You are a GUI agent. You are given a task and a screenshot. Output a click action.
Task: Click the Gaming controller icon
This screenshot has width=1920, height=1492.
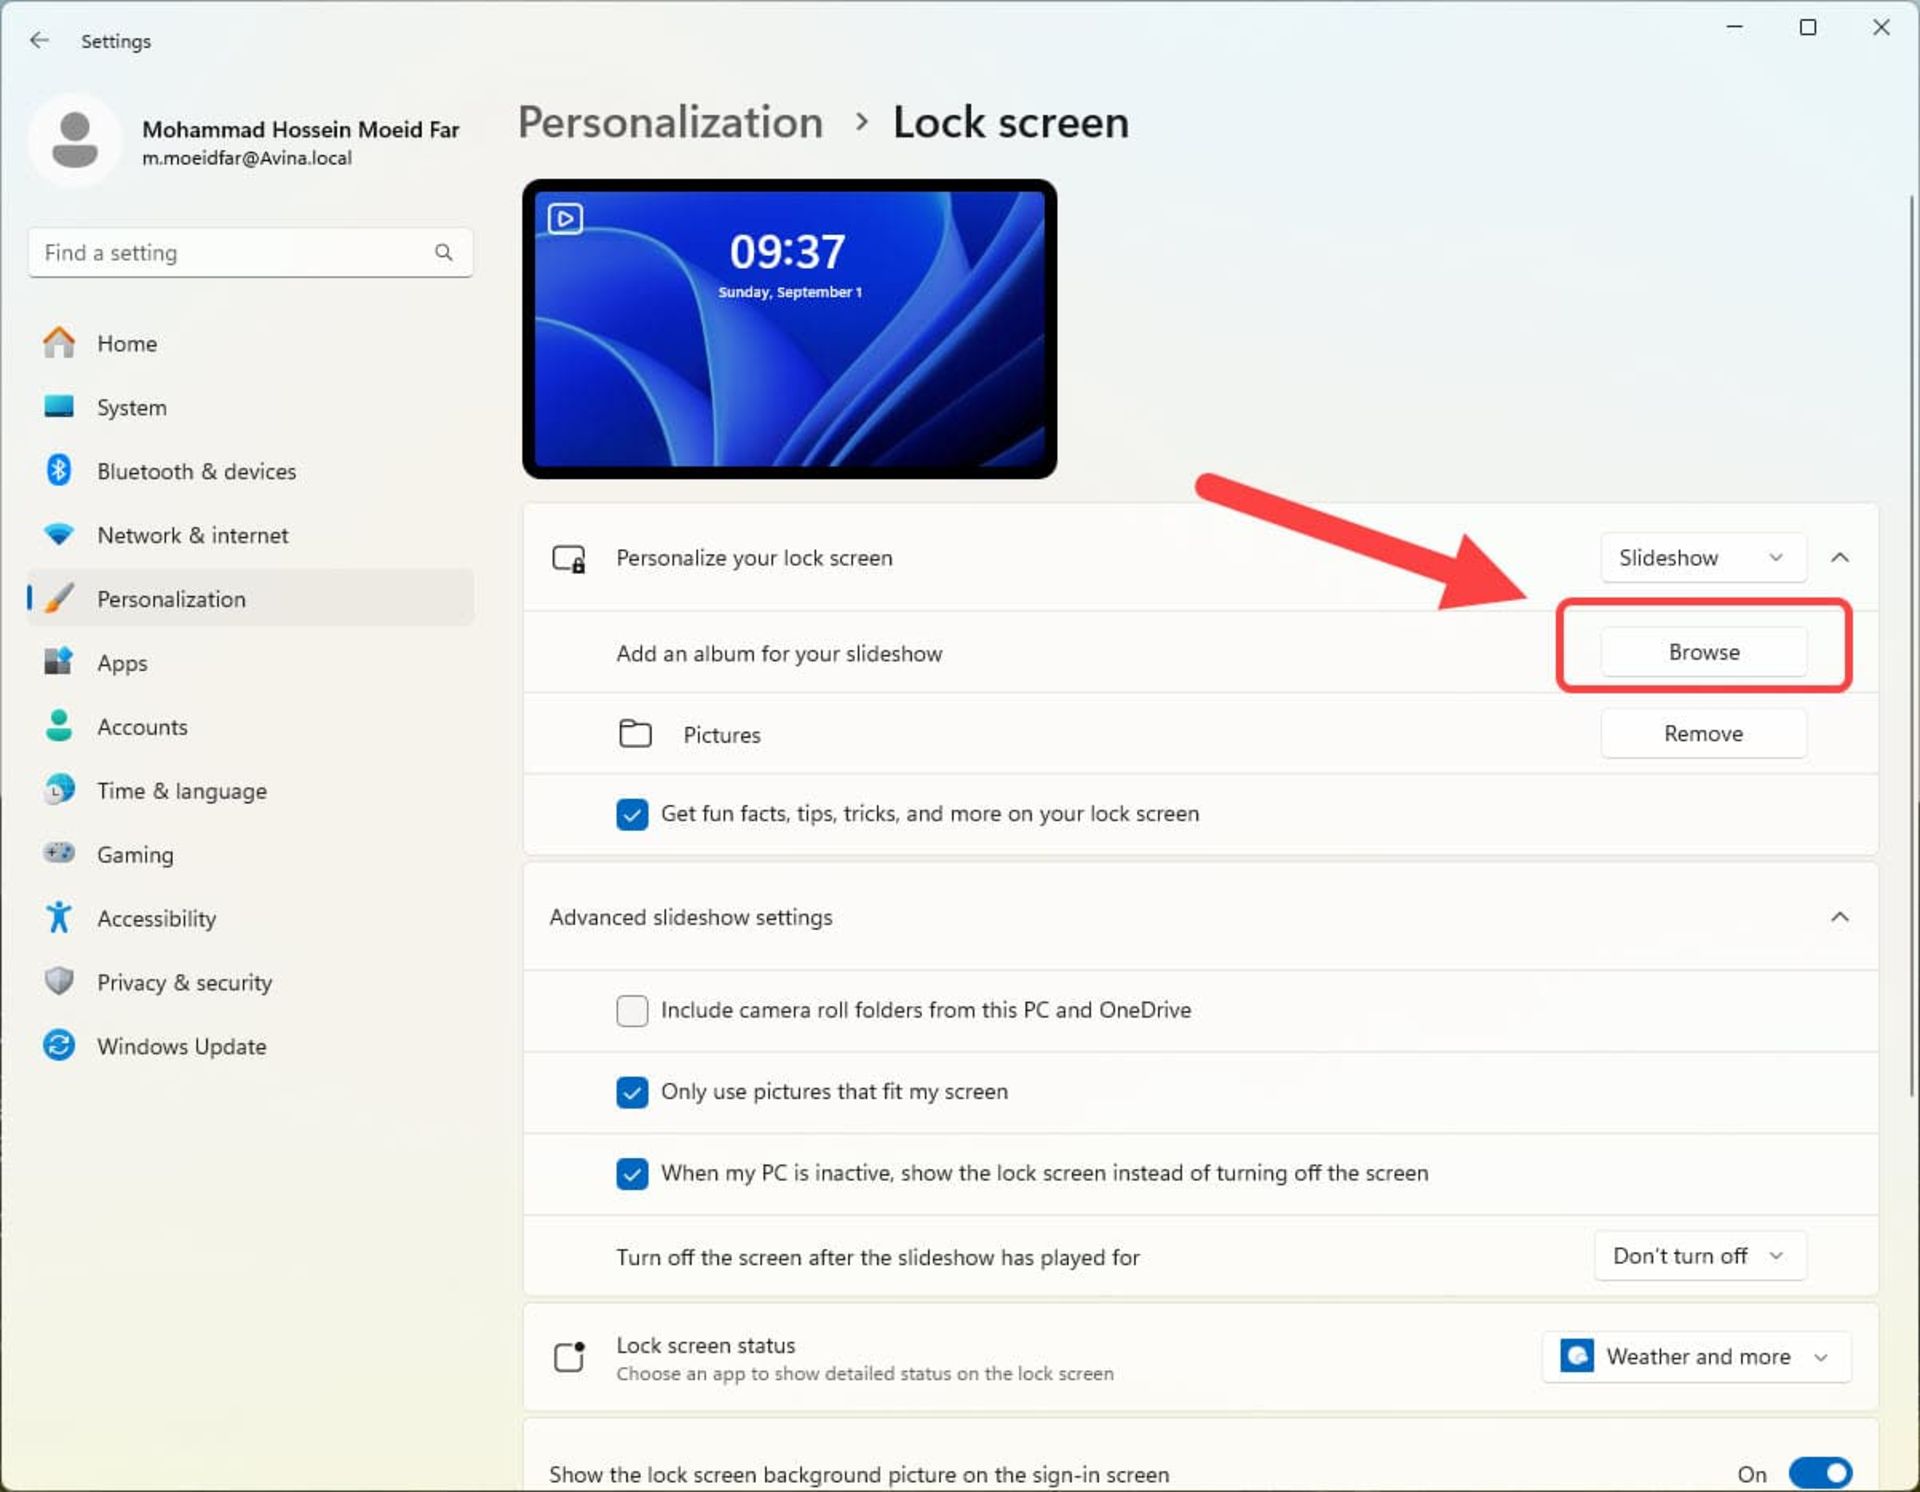pyautogui.click(x=59, y=853)
